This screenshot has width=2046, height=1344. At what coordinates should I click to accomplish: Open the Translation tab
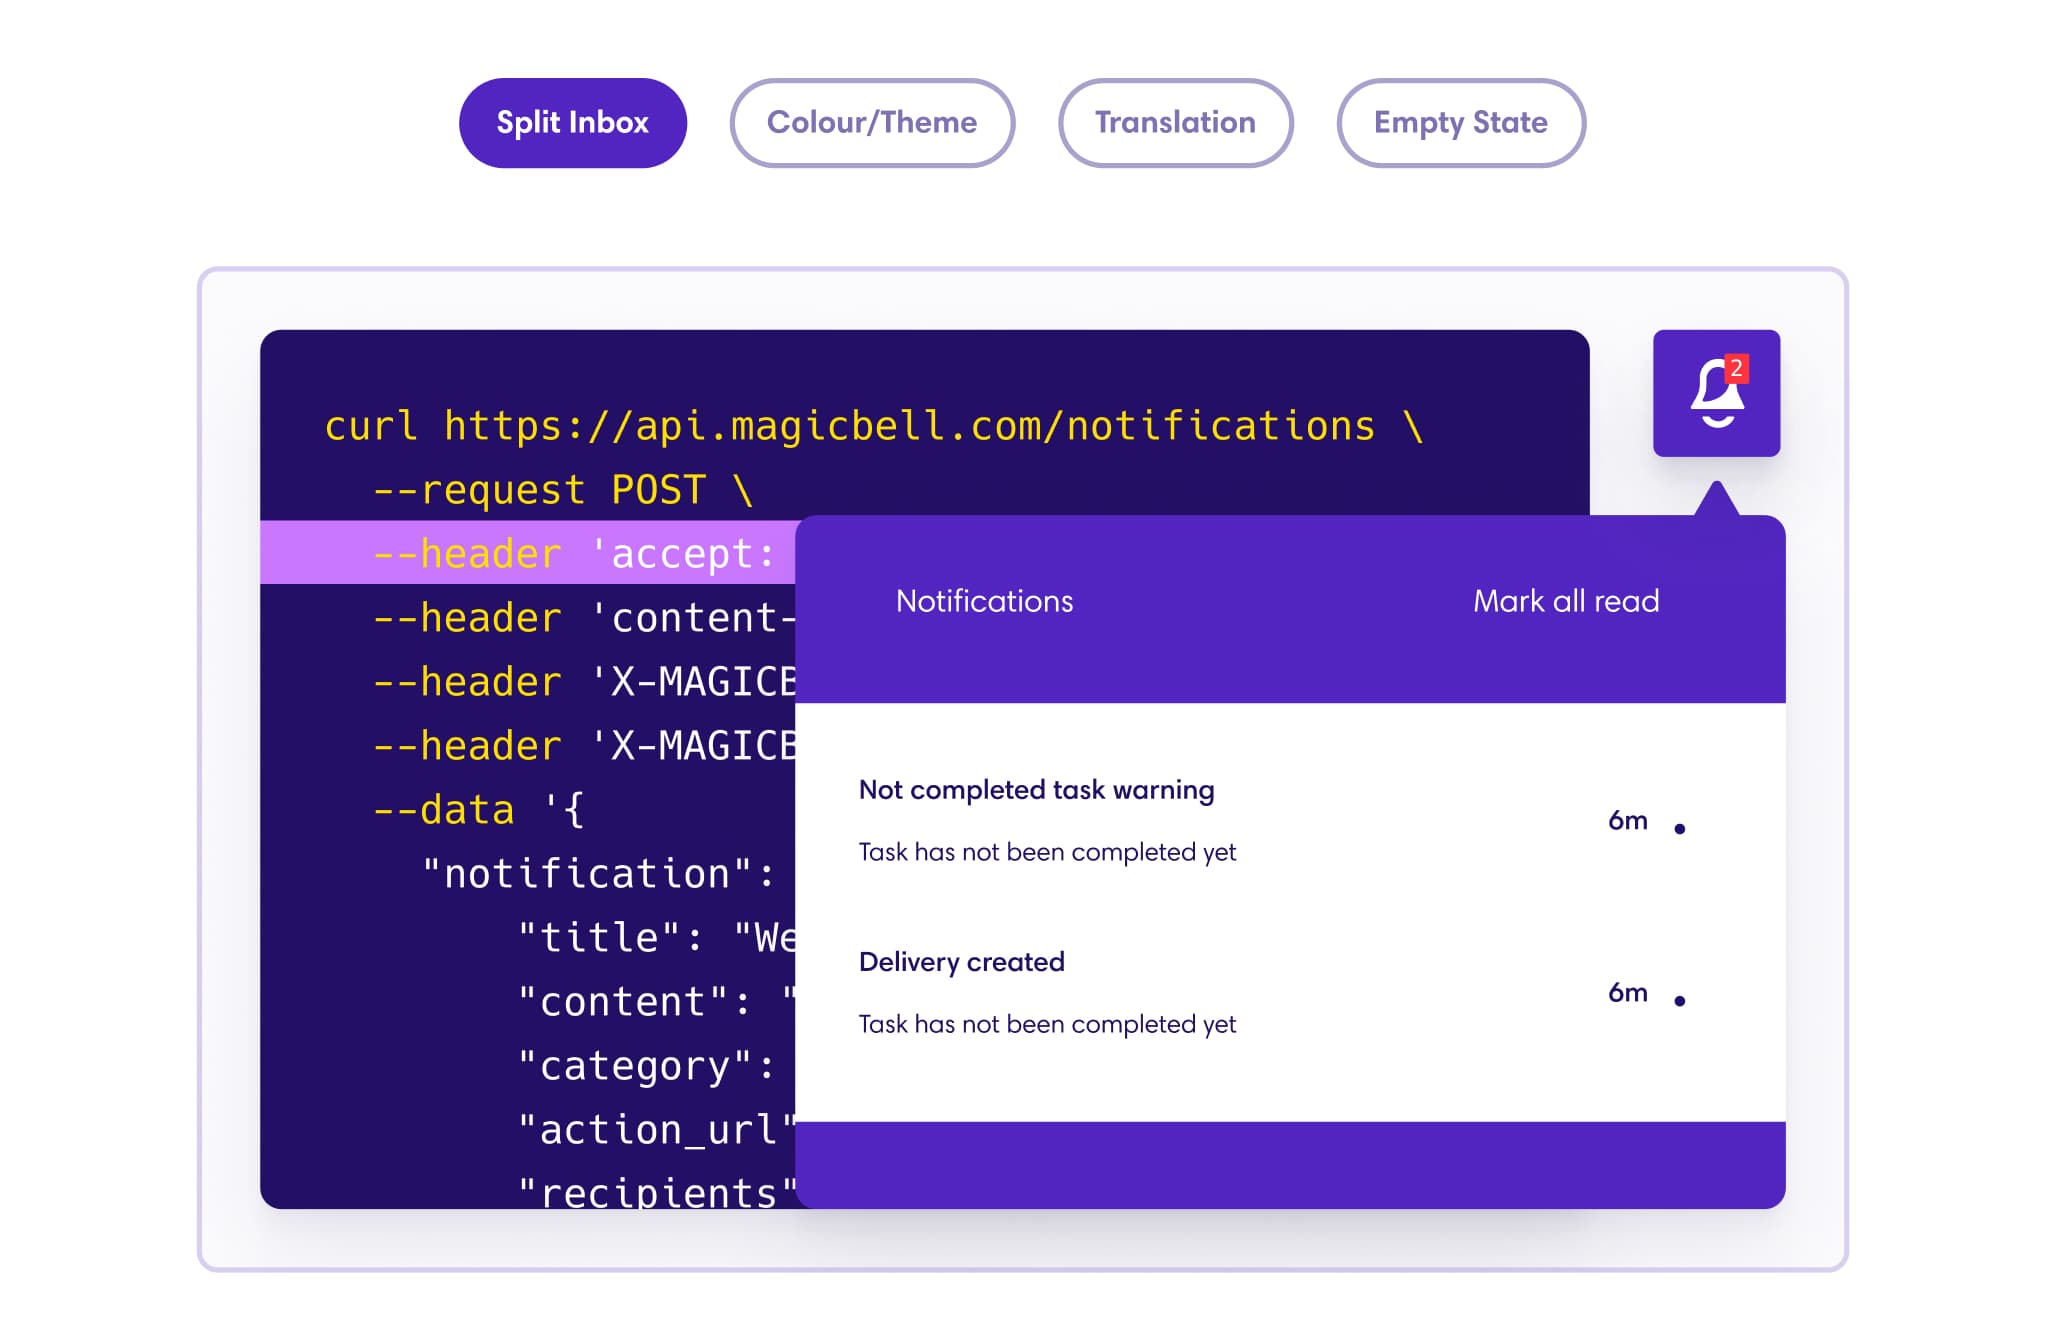coord(1175,123)
